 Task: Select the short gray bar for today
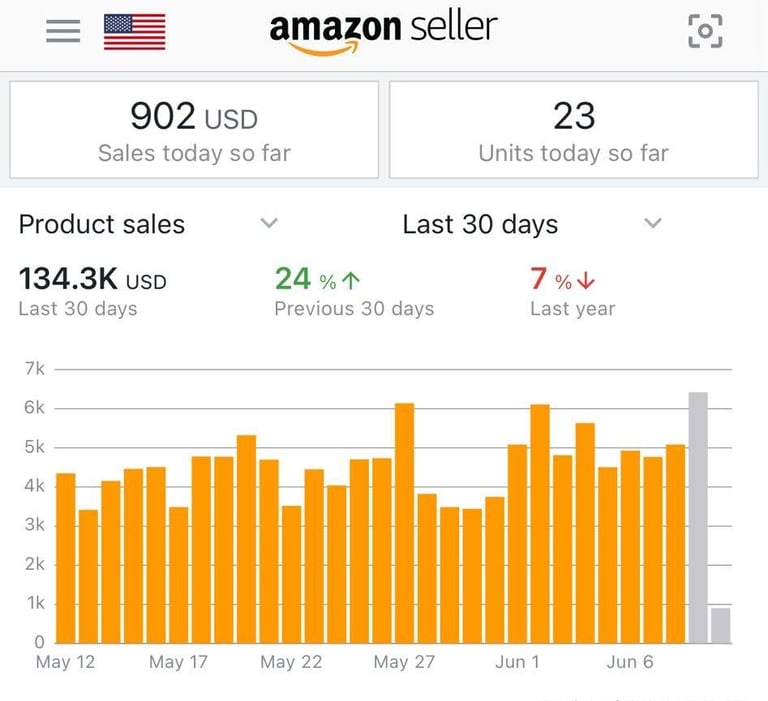pos(720,626)
